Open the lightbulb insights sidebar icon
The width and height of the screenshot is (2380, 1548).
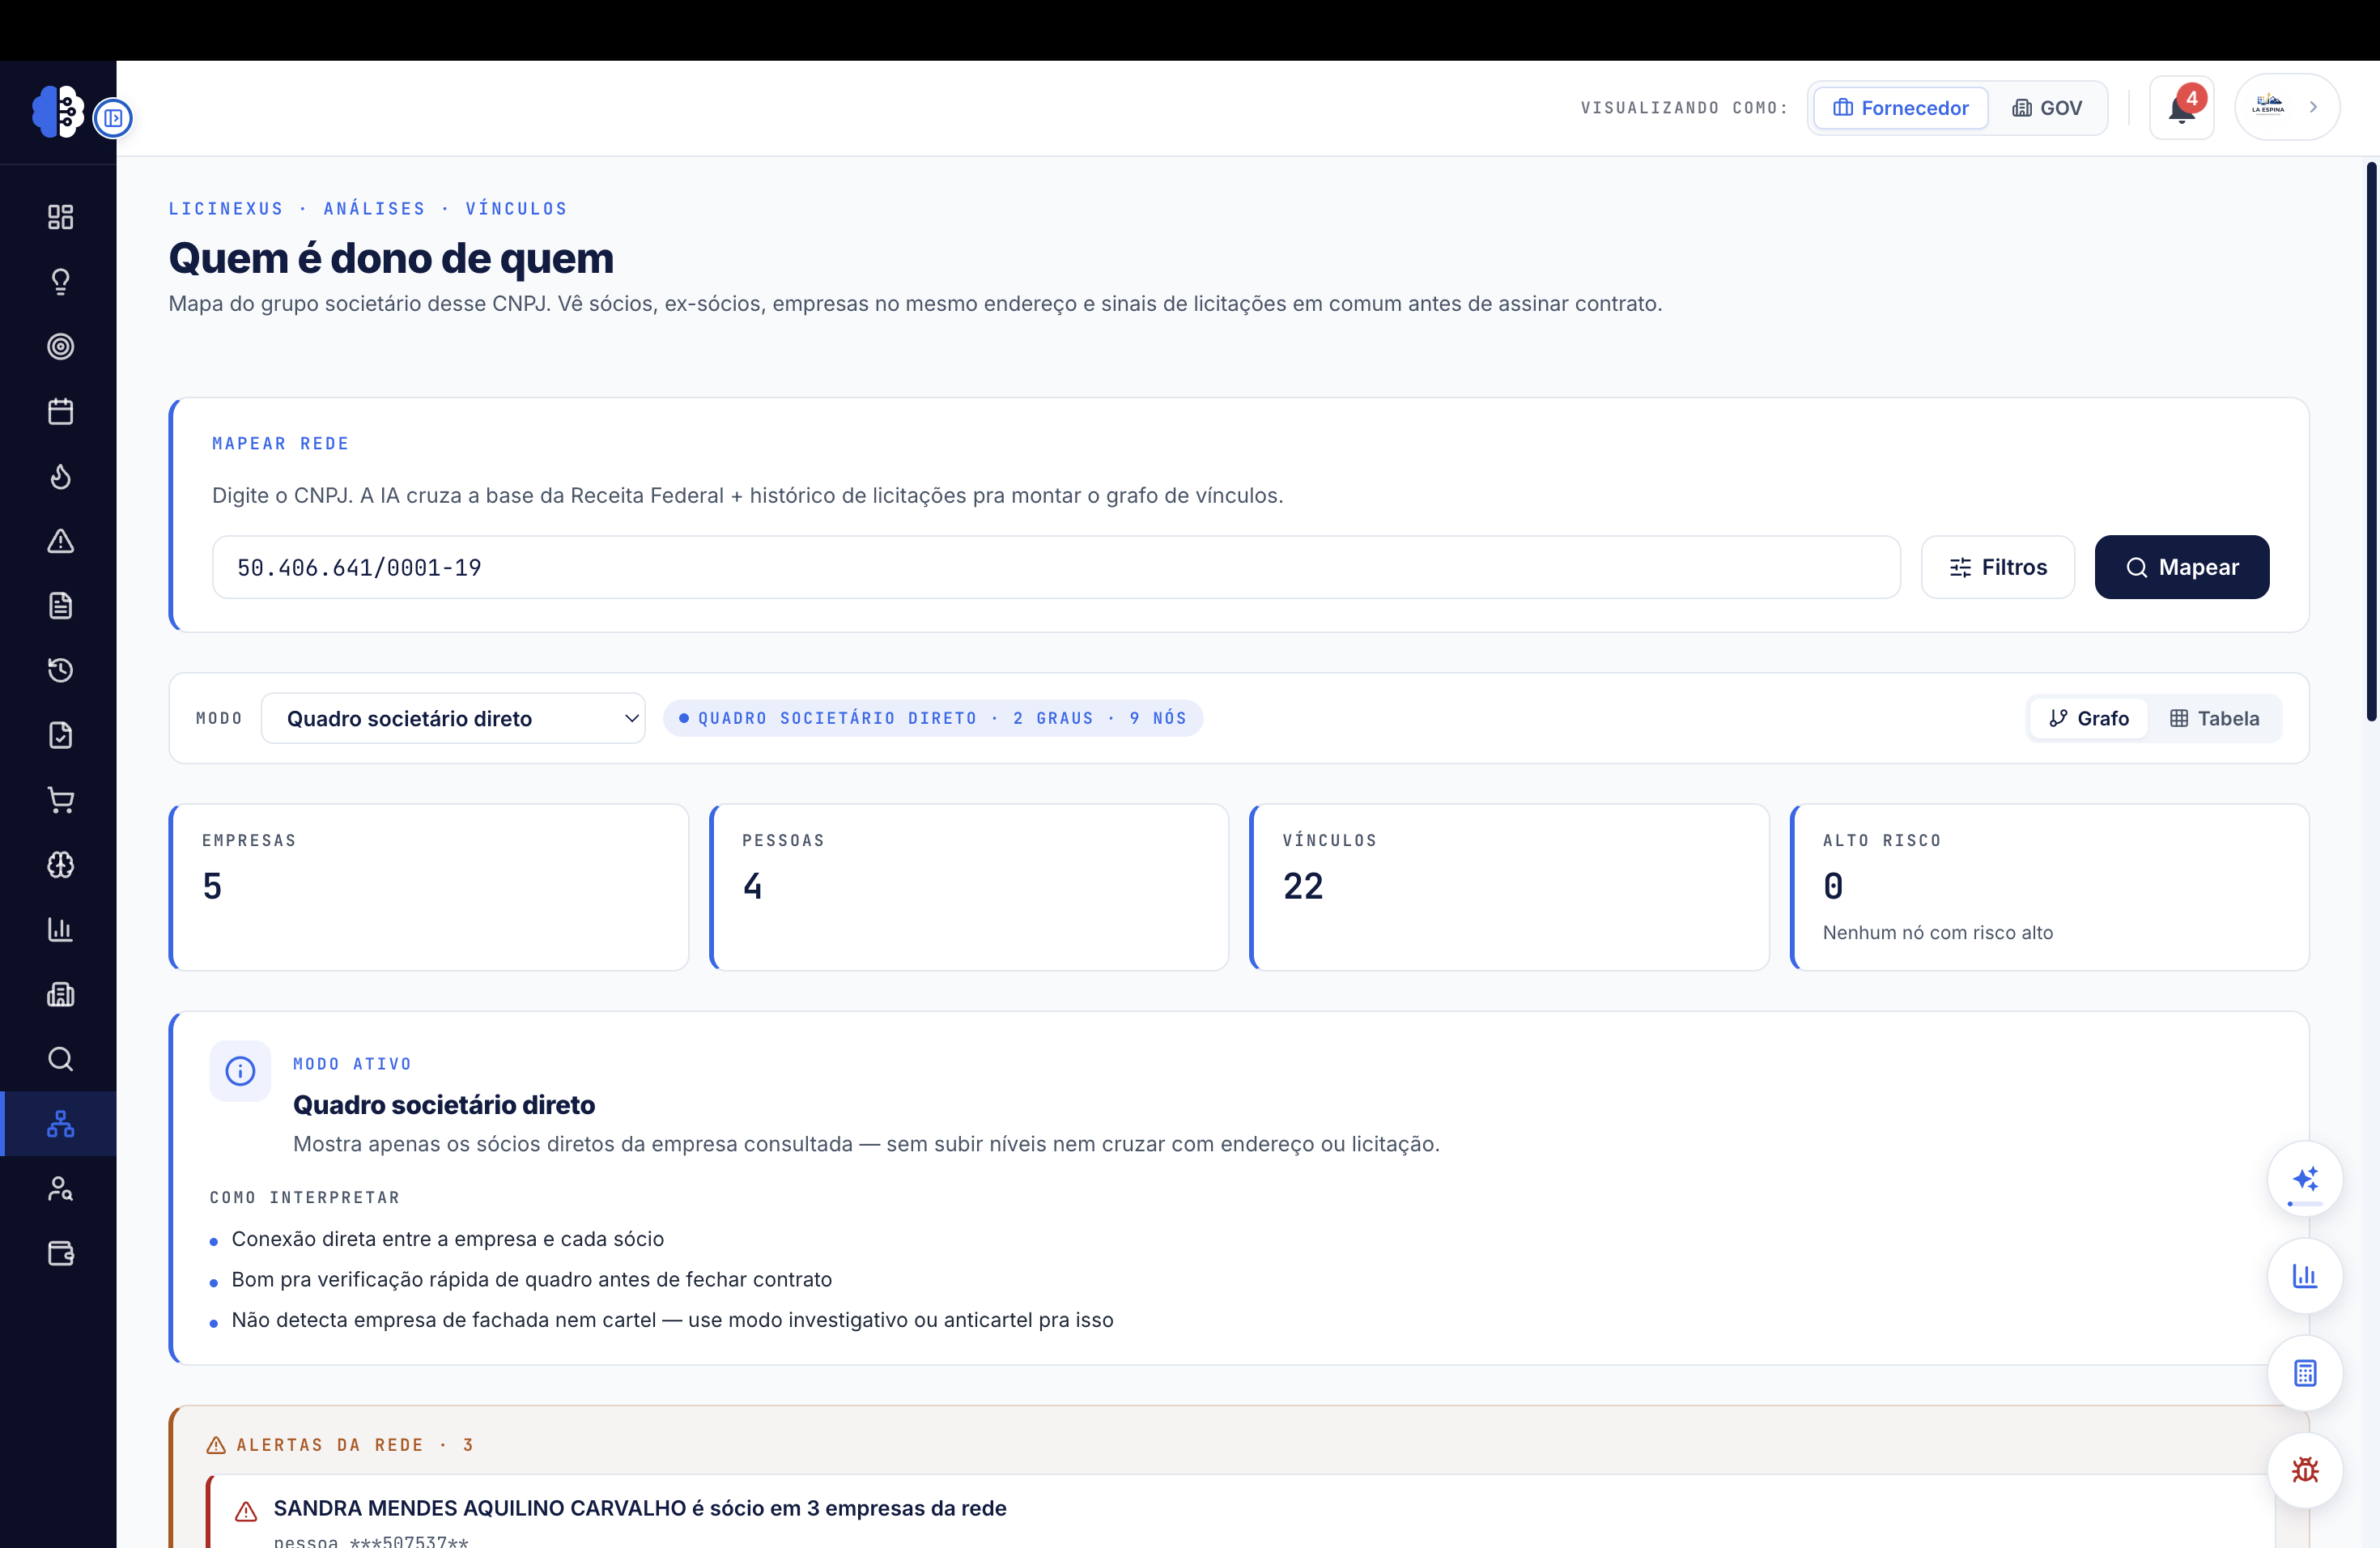(x=60, y=282)
